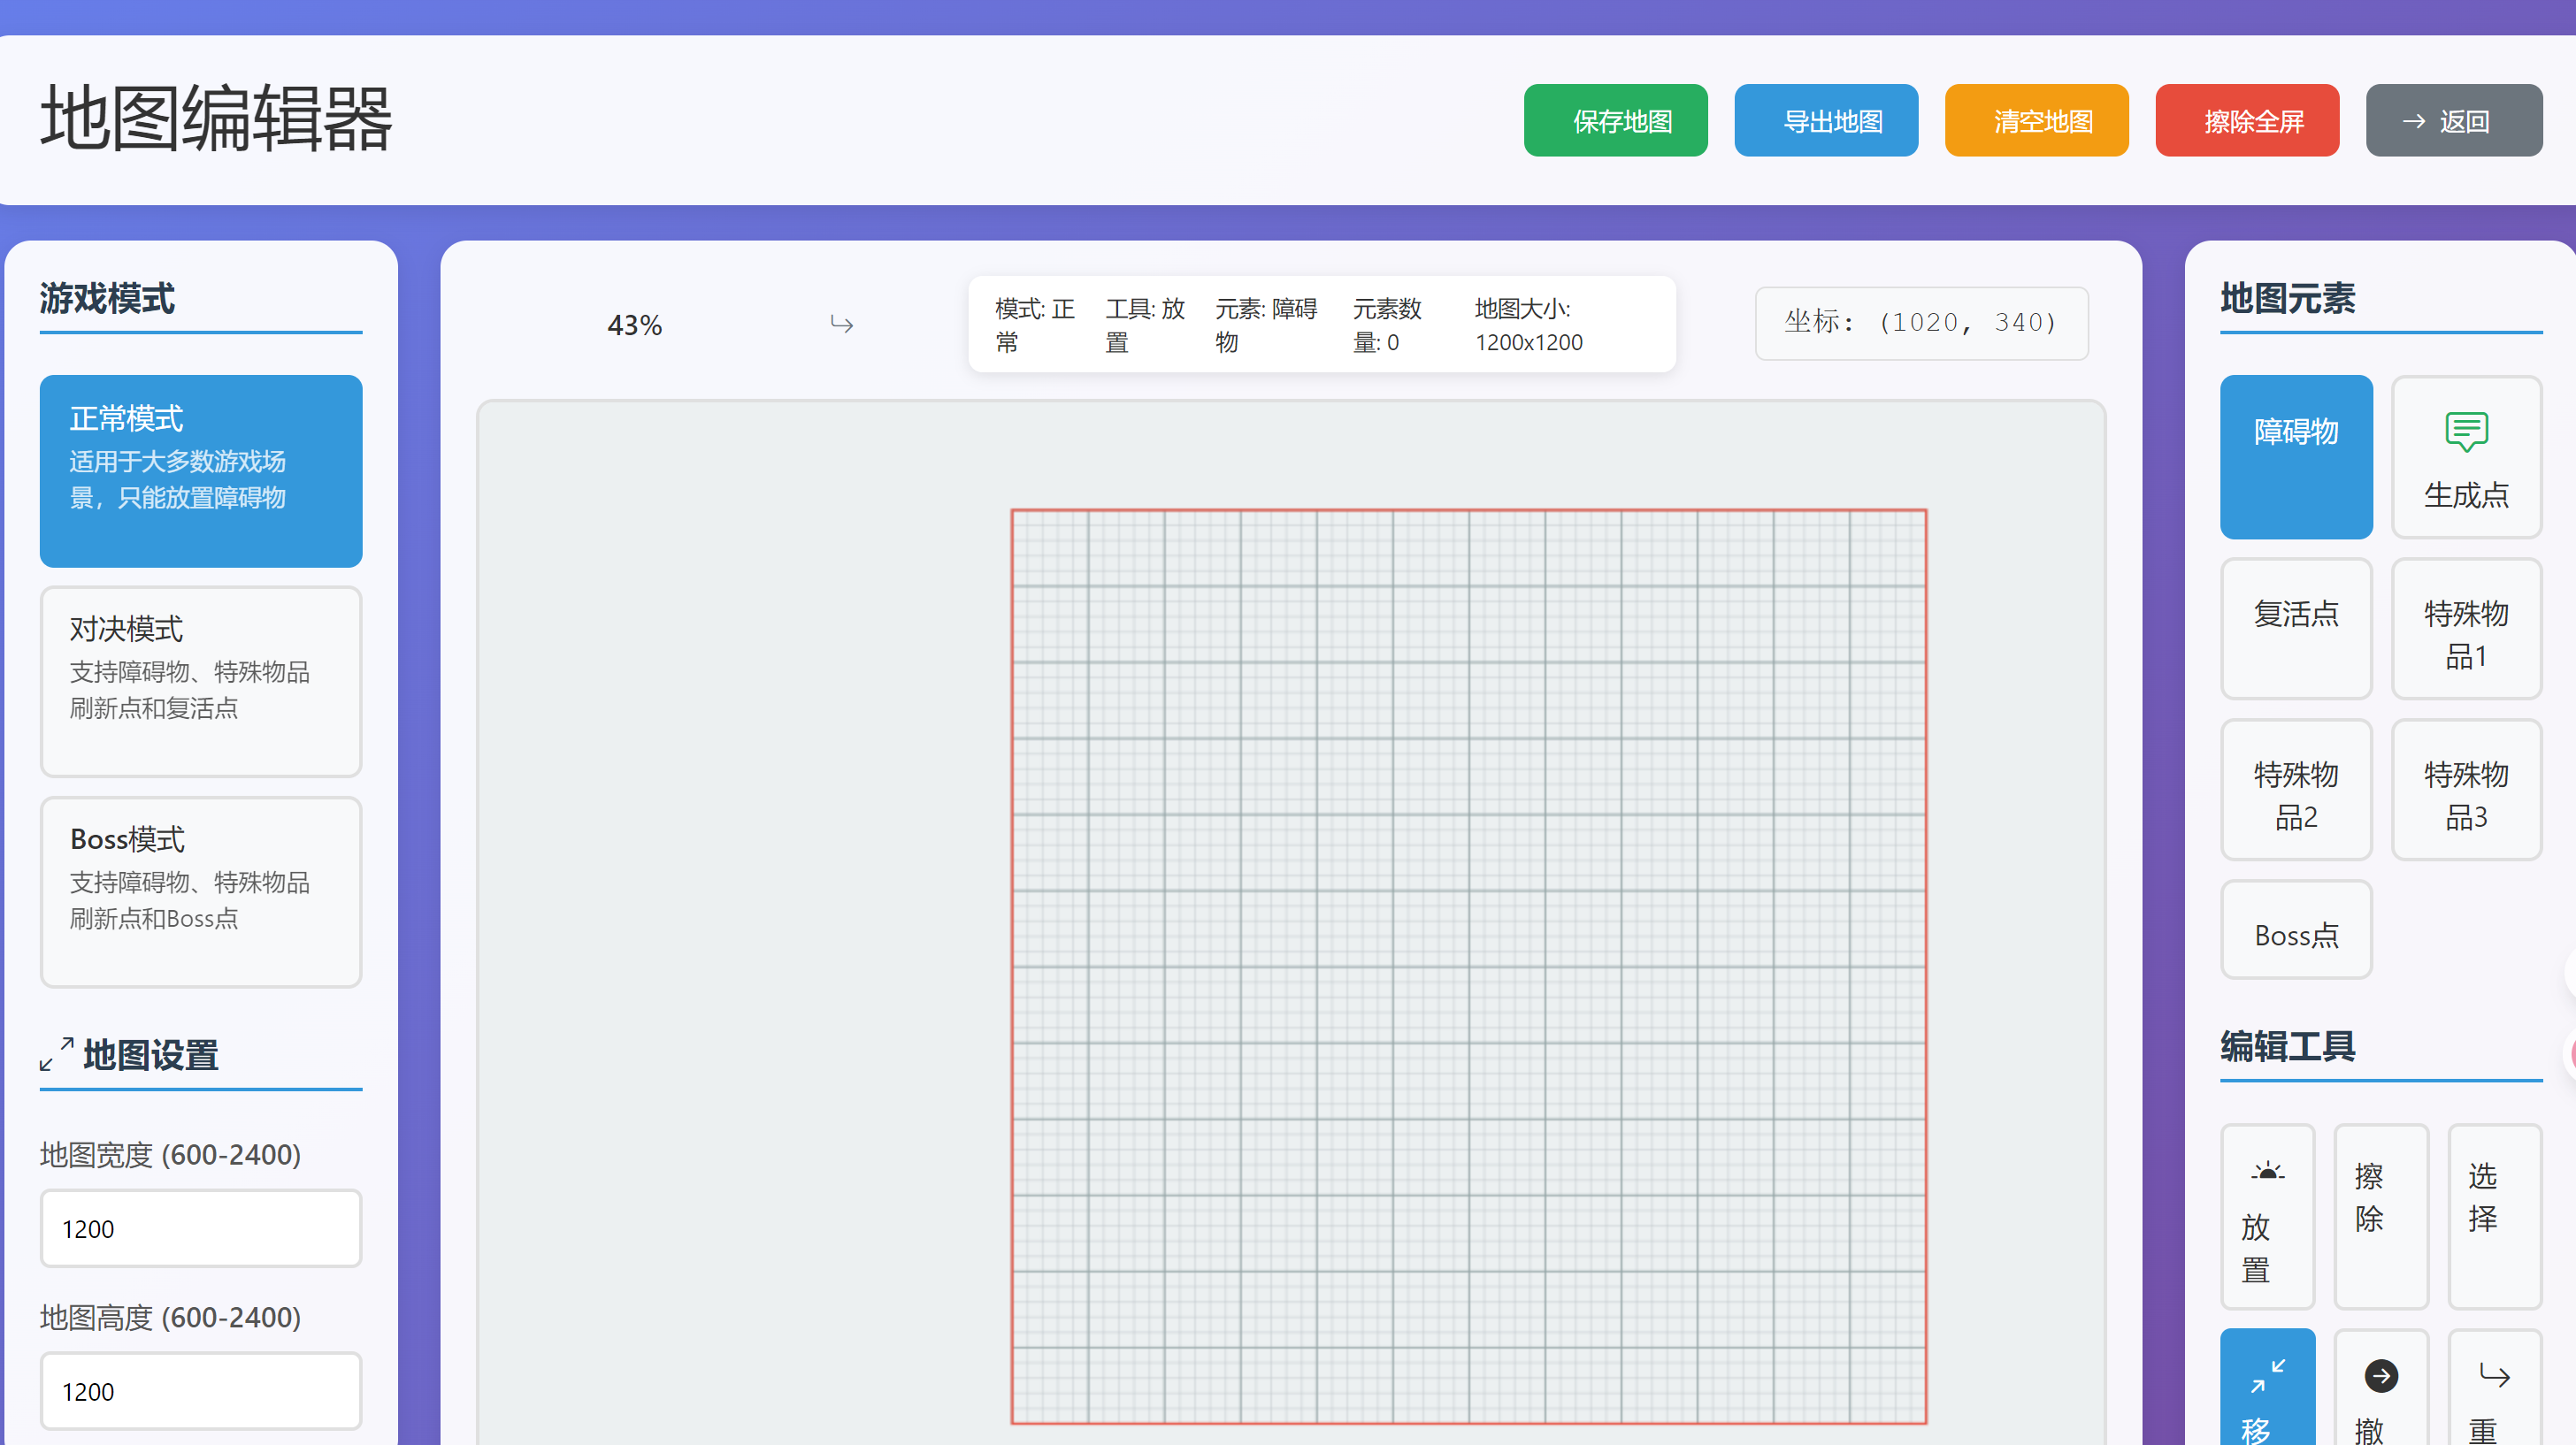The width and height of the screenshot is (2576, 1445).
Task: Select the 放置 (place) tool
Action: point(2266,1216)
